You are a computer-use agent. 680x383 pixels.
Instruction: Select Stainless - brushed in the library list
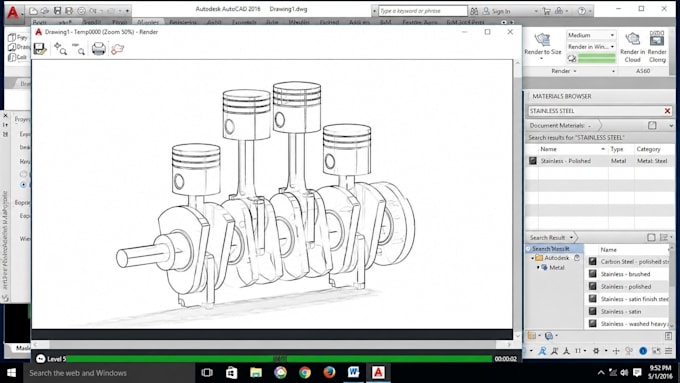coord(628,274)
